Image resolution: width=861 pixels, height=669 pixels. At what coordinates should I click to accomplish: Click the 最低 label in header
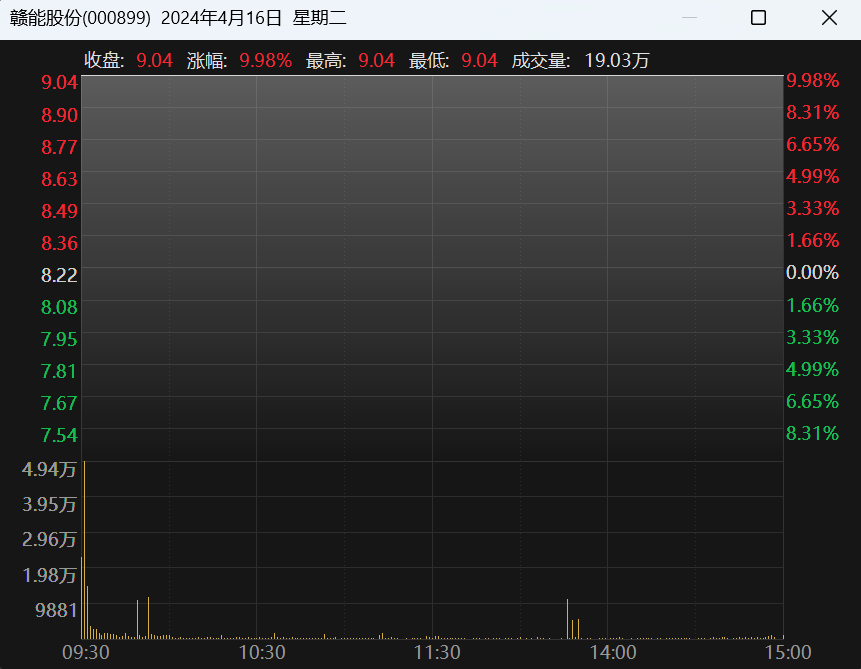429,60
